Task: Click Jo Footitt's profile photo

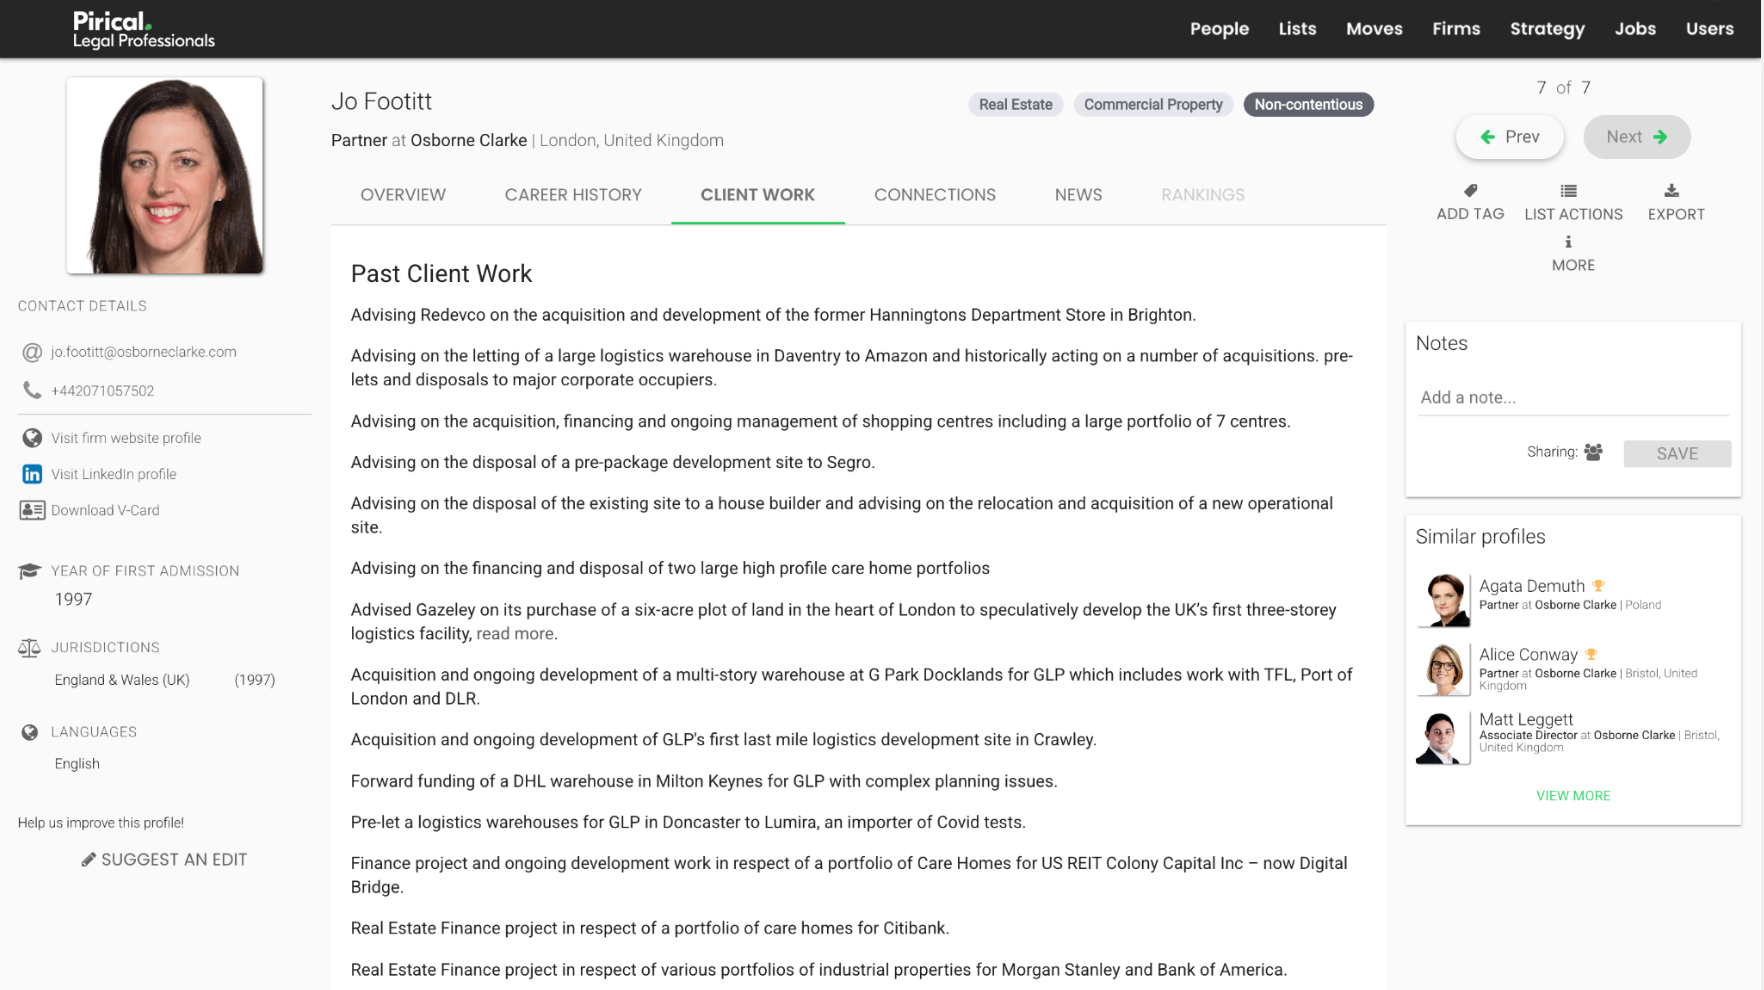Action: tap(165, 176)
